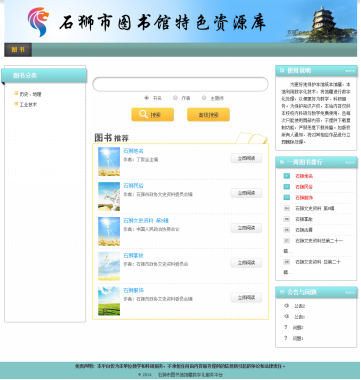The width and height of the screenshot is (361, 380).
Task: Open more arrow on 使用说明 panel
Action: click(350, 71)
